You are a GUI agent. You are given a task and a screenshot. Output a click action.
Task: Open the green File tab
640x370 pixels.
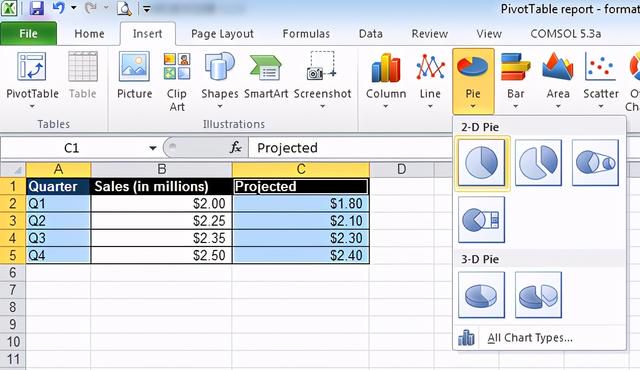tap(29, 33)
